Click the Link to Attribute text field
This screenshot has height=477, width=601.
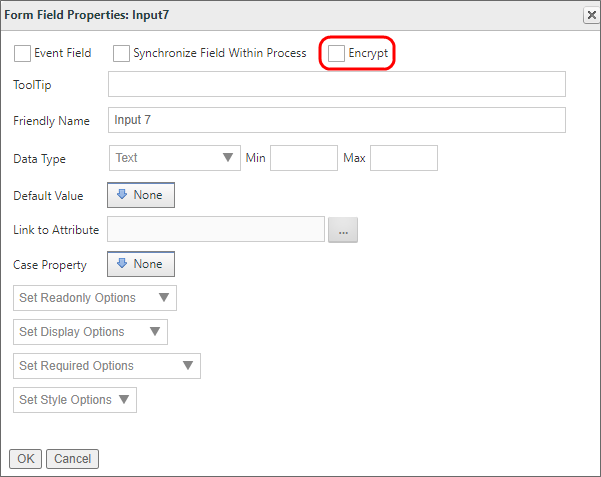[x=216, y=230]
